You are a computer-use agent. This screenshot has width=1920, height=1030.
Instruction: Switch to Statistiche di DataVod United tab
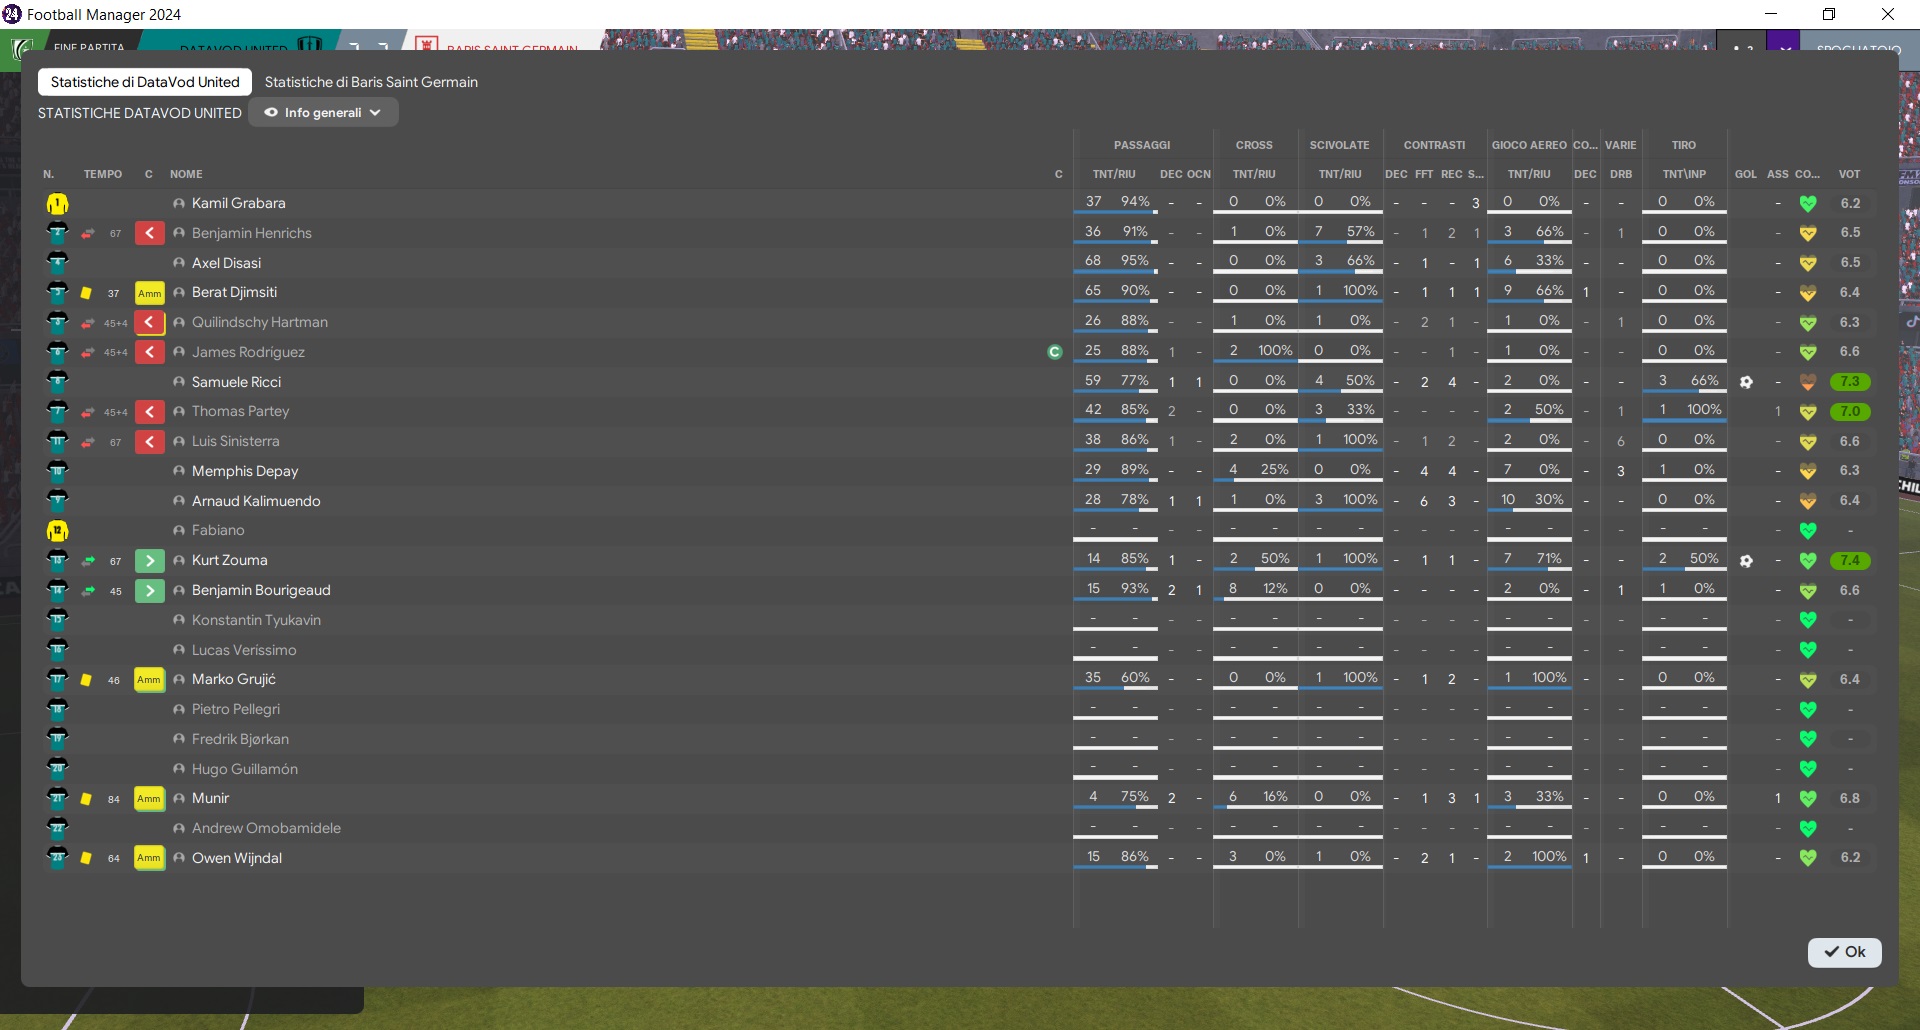145,82
